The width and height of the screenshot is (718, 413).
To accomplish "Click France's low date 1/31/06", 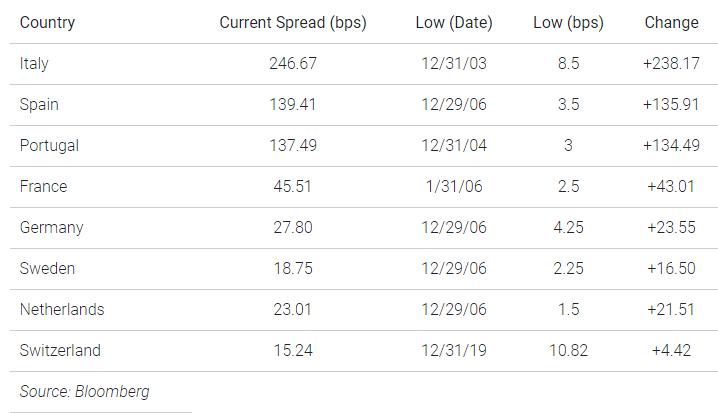I will pos(454,186).
